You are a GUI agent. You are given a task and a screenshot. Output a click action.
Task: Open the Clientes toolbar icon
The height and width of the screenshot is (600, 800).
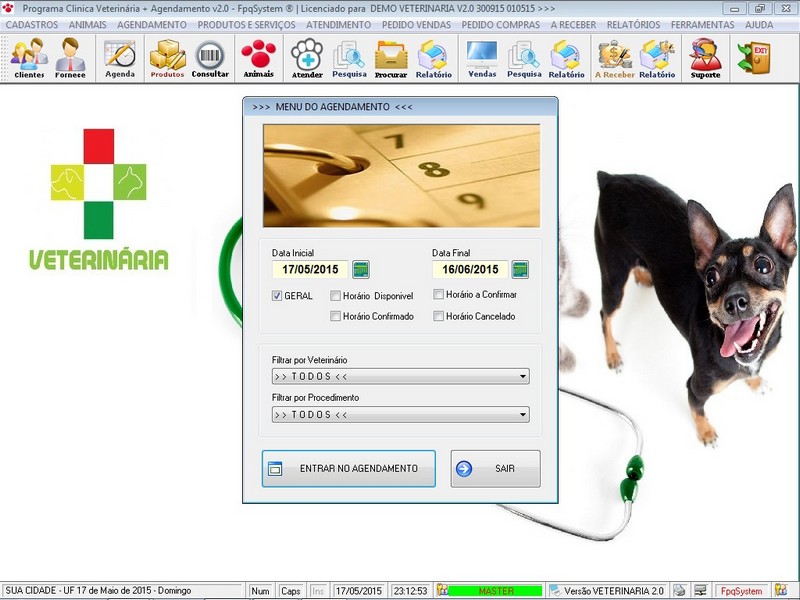pos(29,58)
